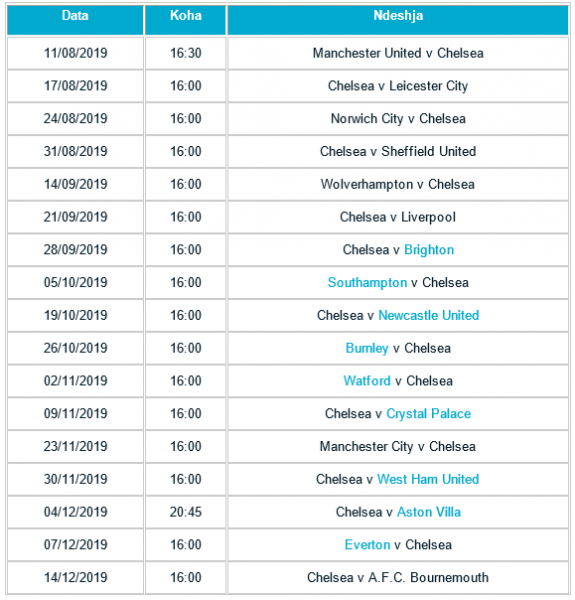Open the Burnley team link
Screen dimensions: 575x600
(367, 348)
